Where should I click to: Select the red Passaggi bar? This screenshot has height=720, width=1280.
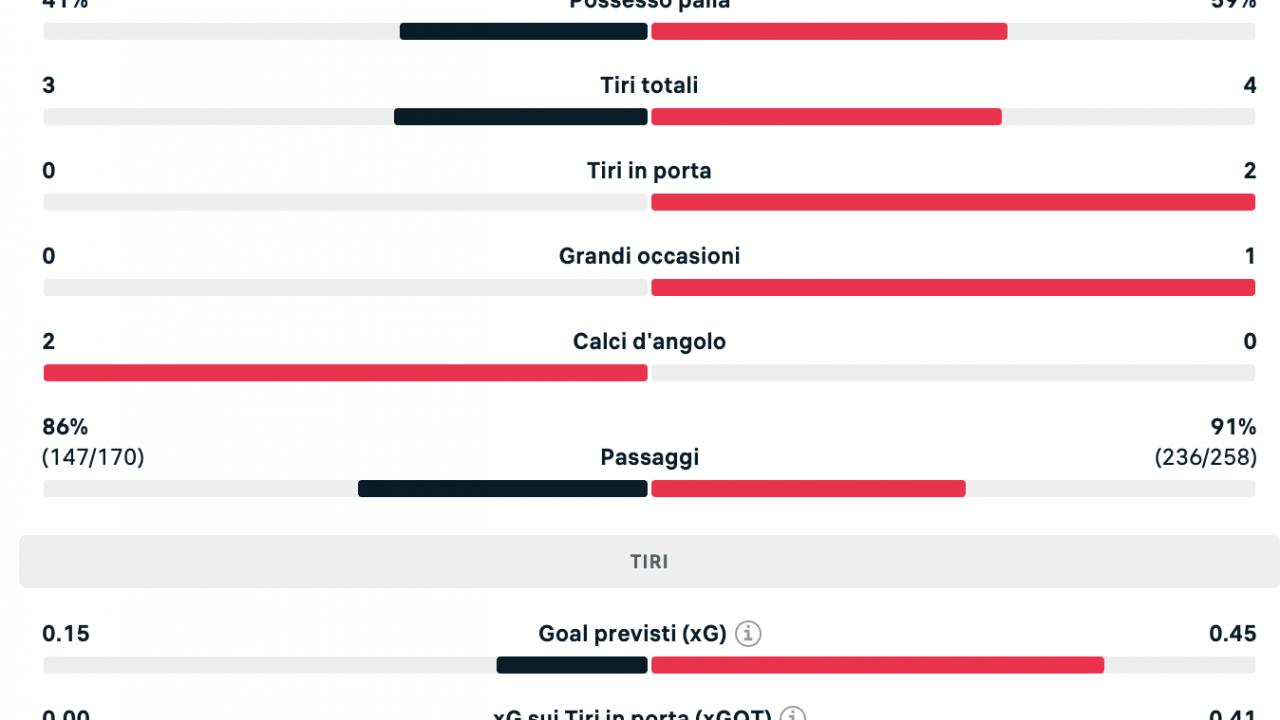pos(808,489)
